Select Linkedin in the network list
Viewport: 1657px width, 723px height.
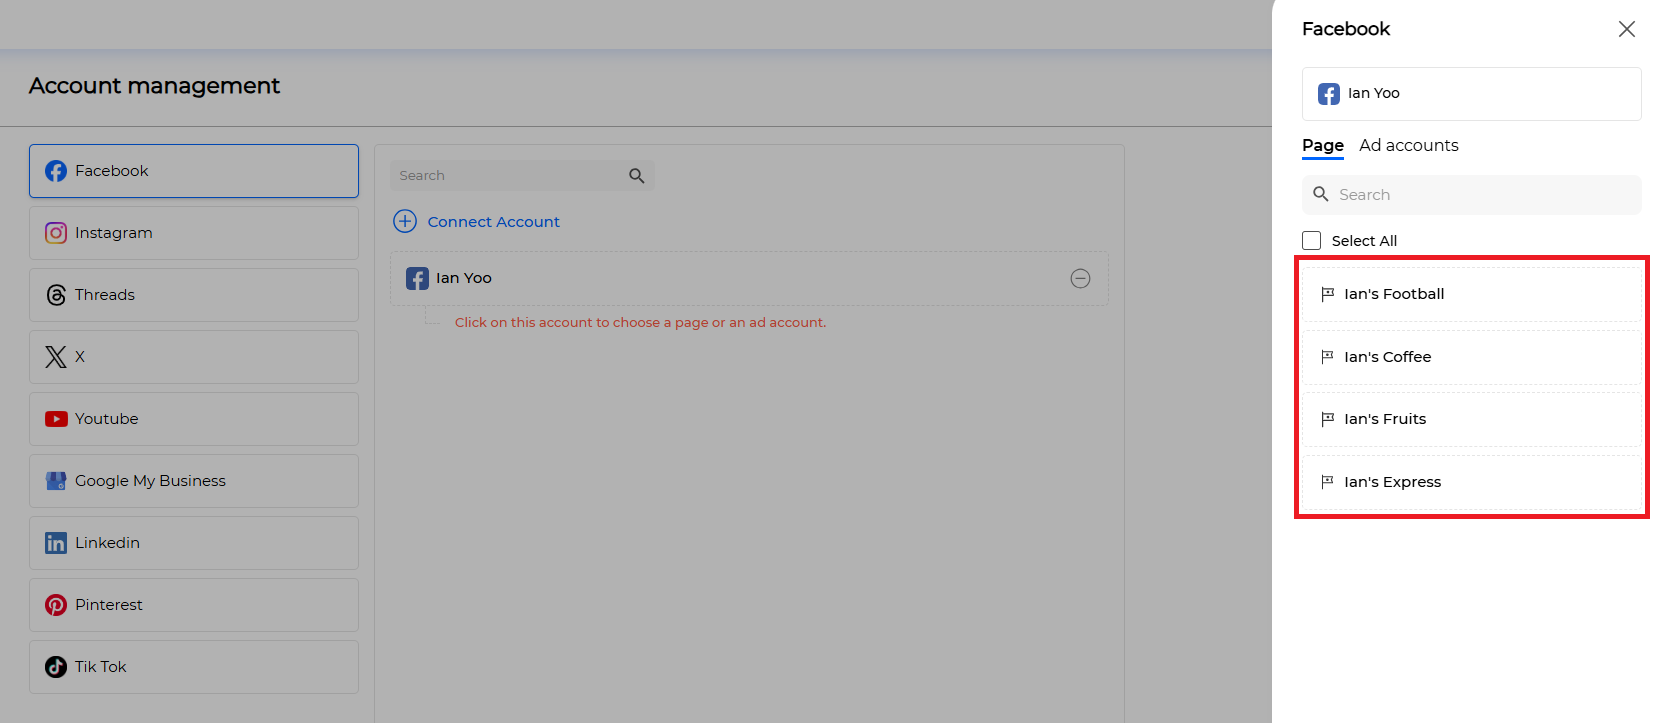pos(194,543)
